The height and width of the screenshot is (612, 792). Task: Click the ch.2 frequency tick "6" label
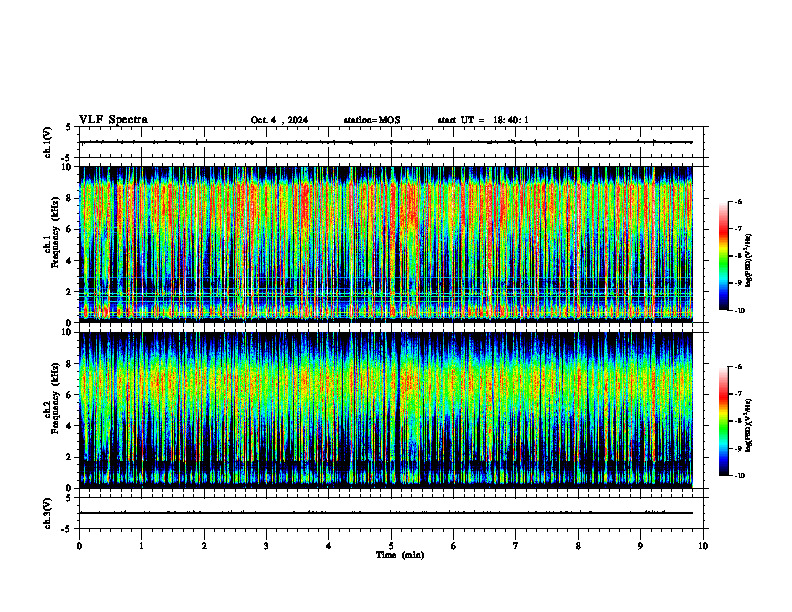coord(70,395)
